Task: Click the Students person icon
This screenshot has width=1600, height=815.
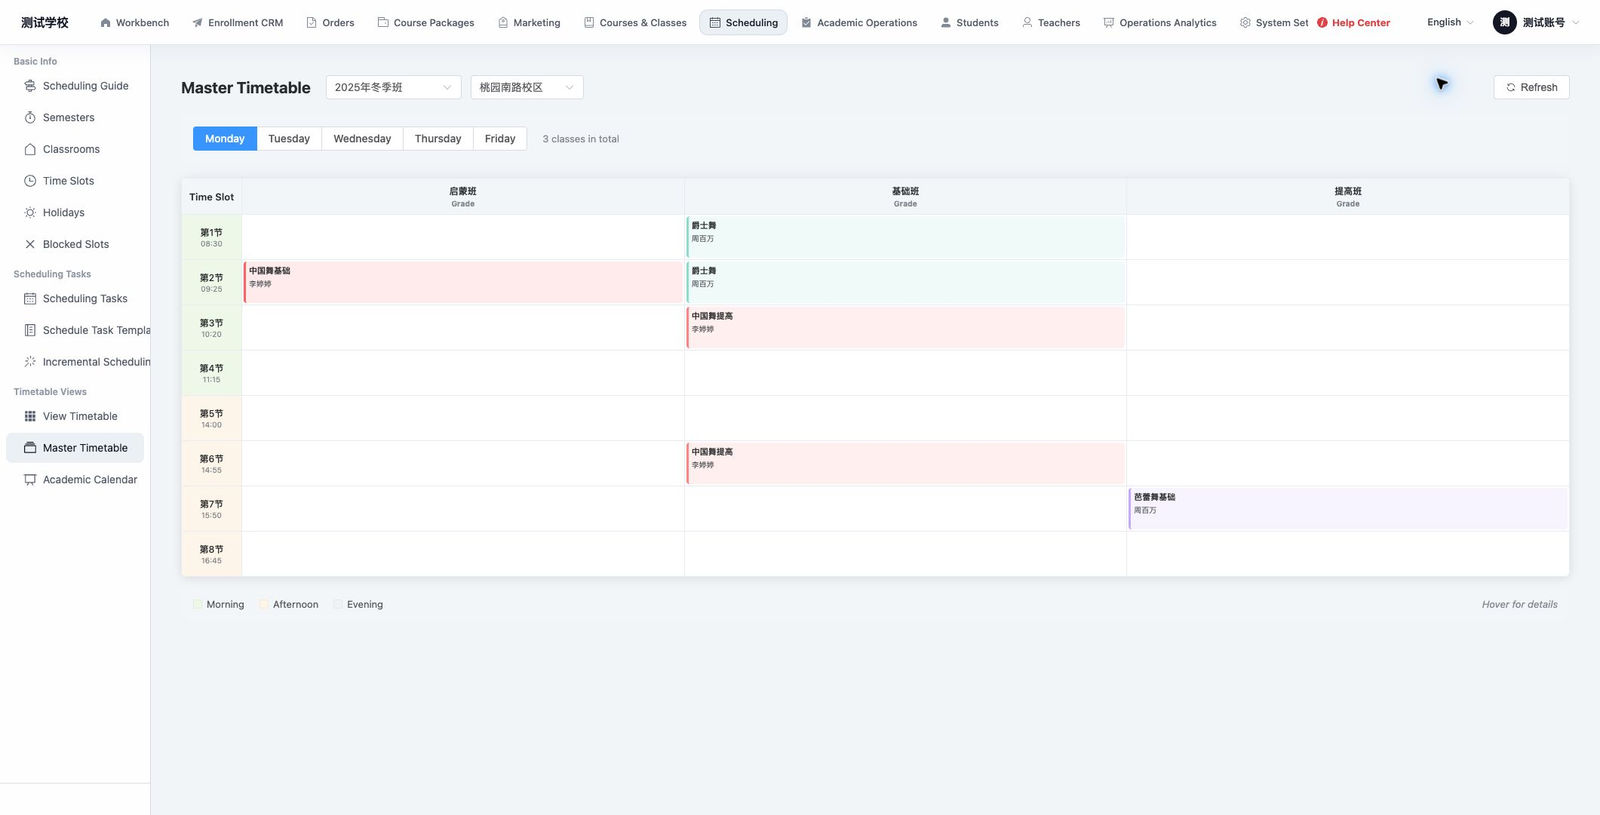Action: pos(946,22)
